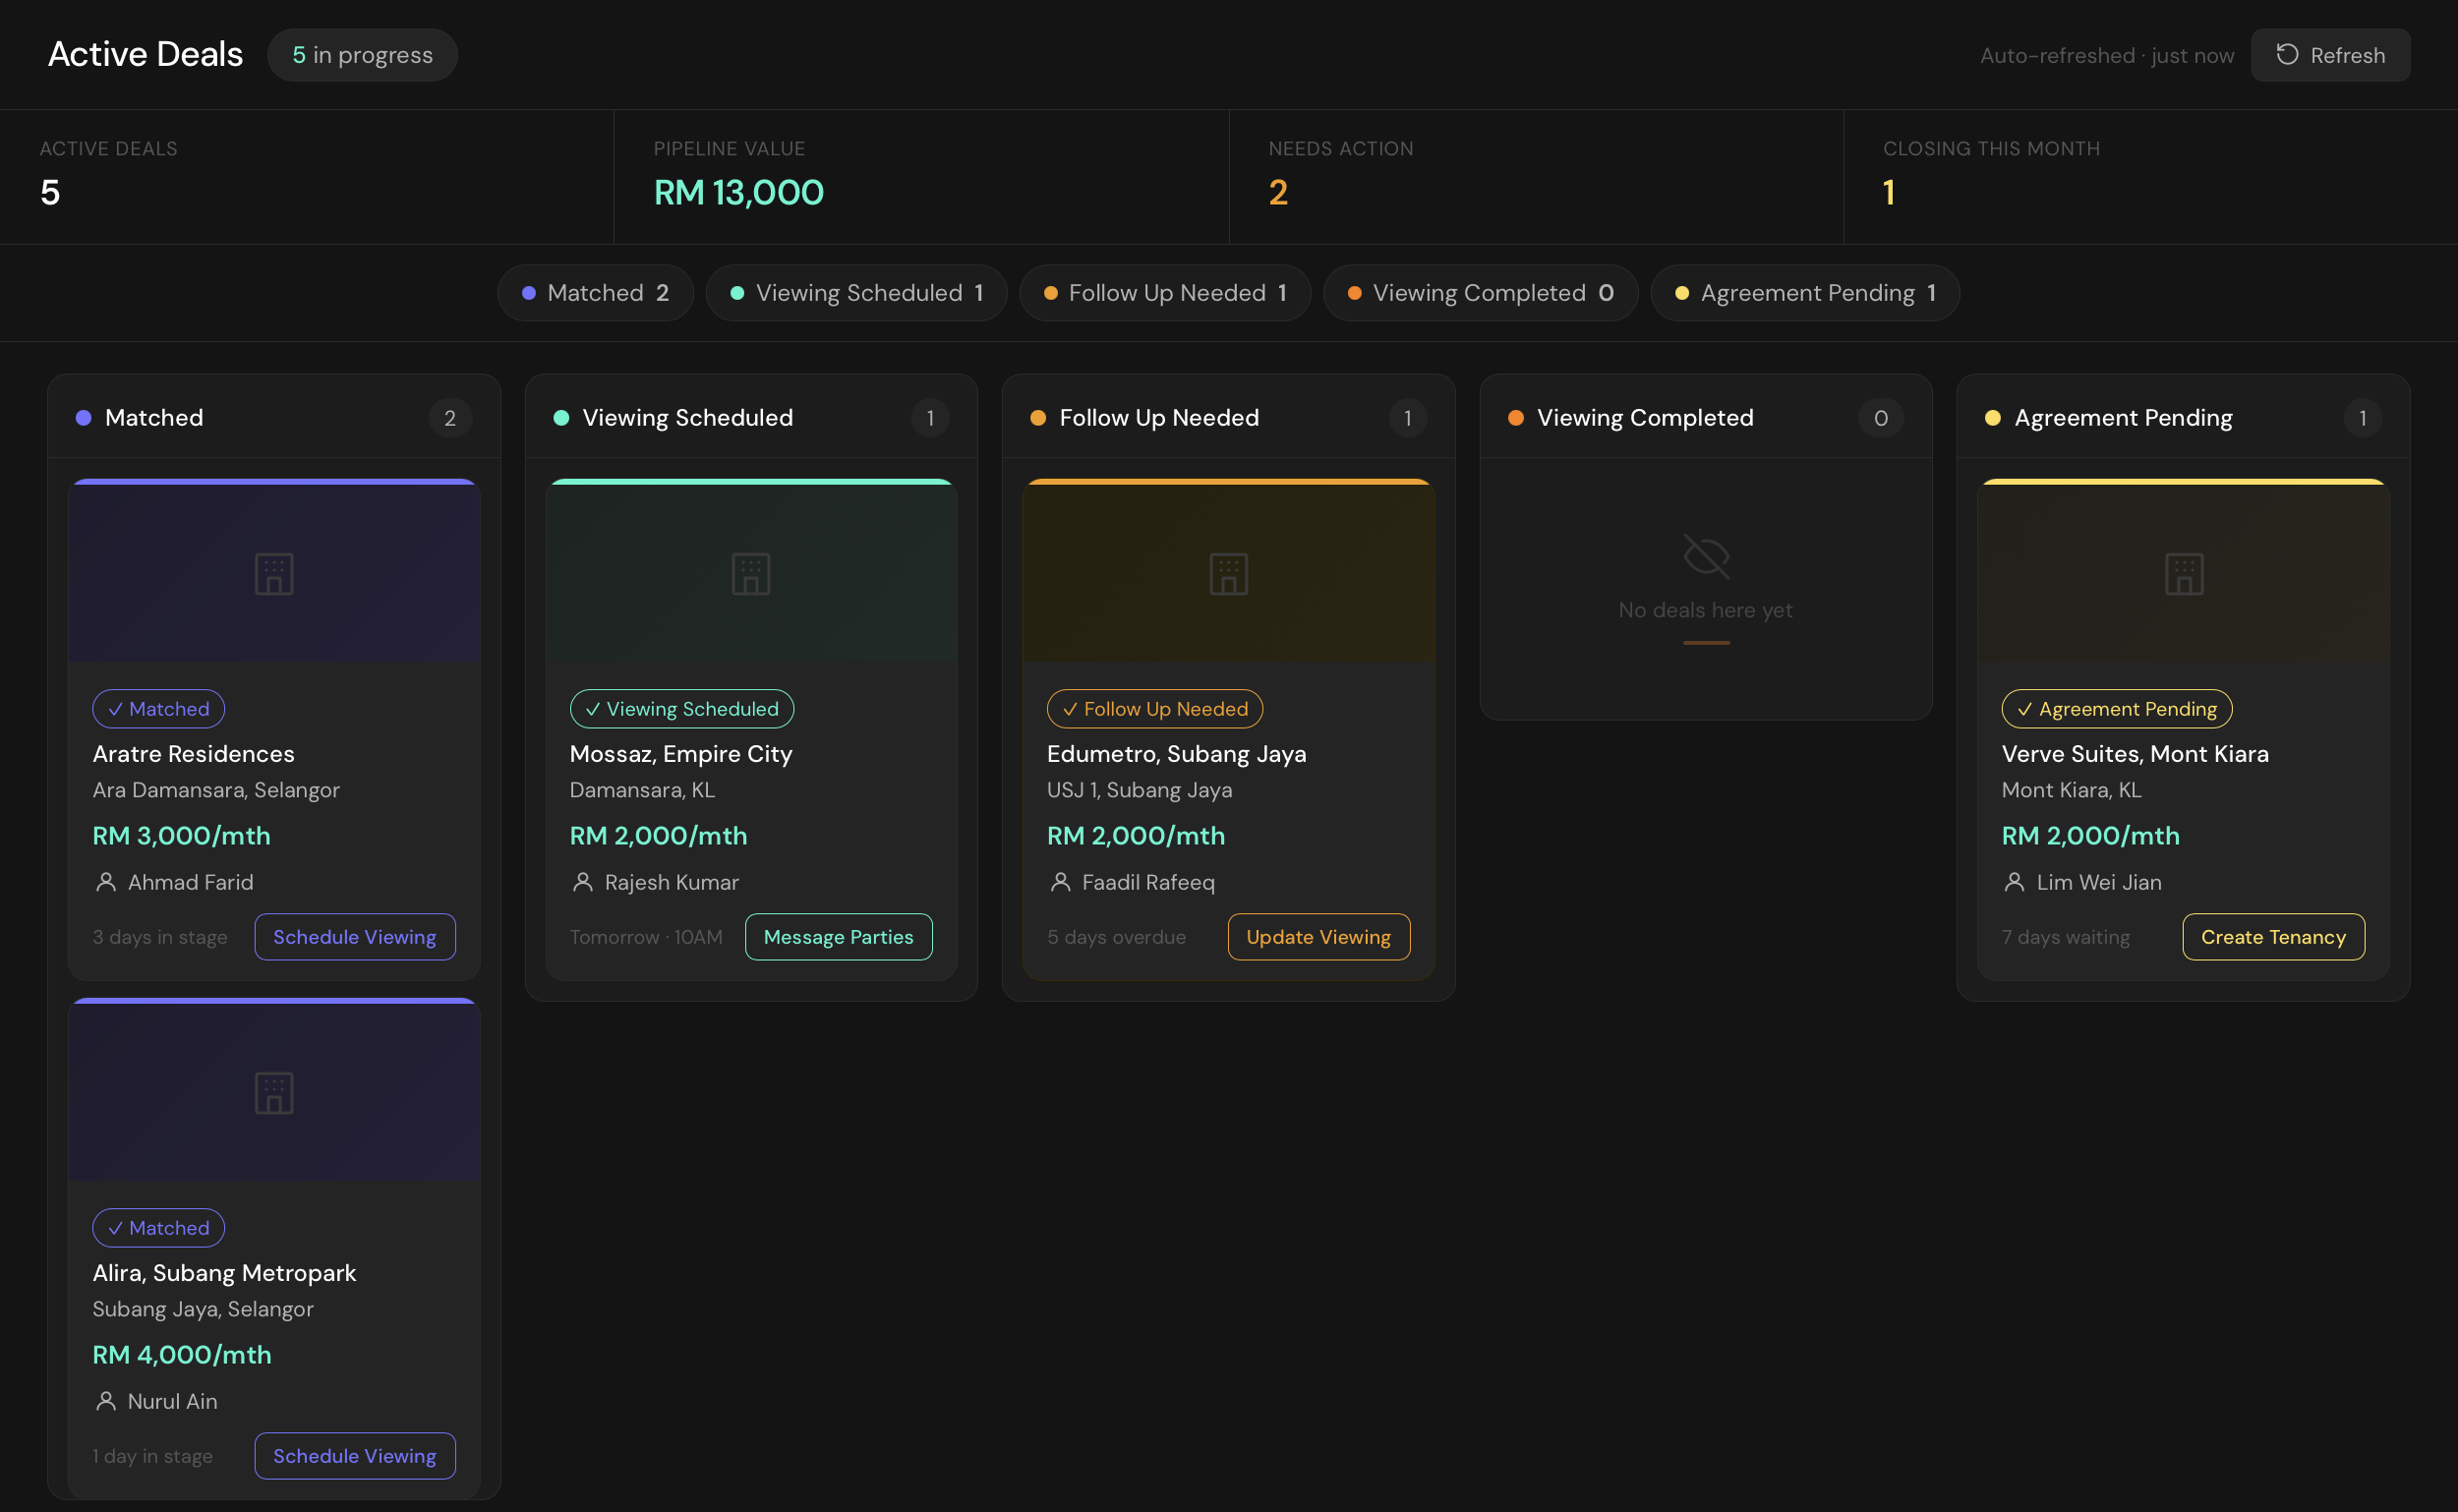Click the Matched column header title
Image resolution: width=2458 pixels, height=1512 pixels.
point(154,418)
